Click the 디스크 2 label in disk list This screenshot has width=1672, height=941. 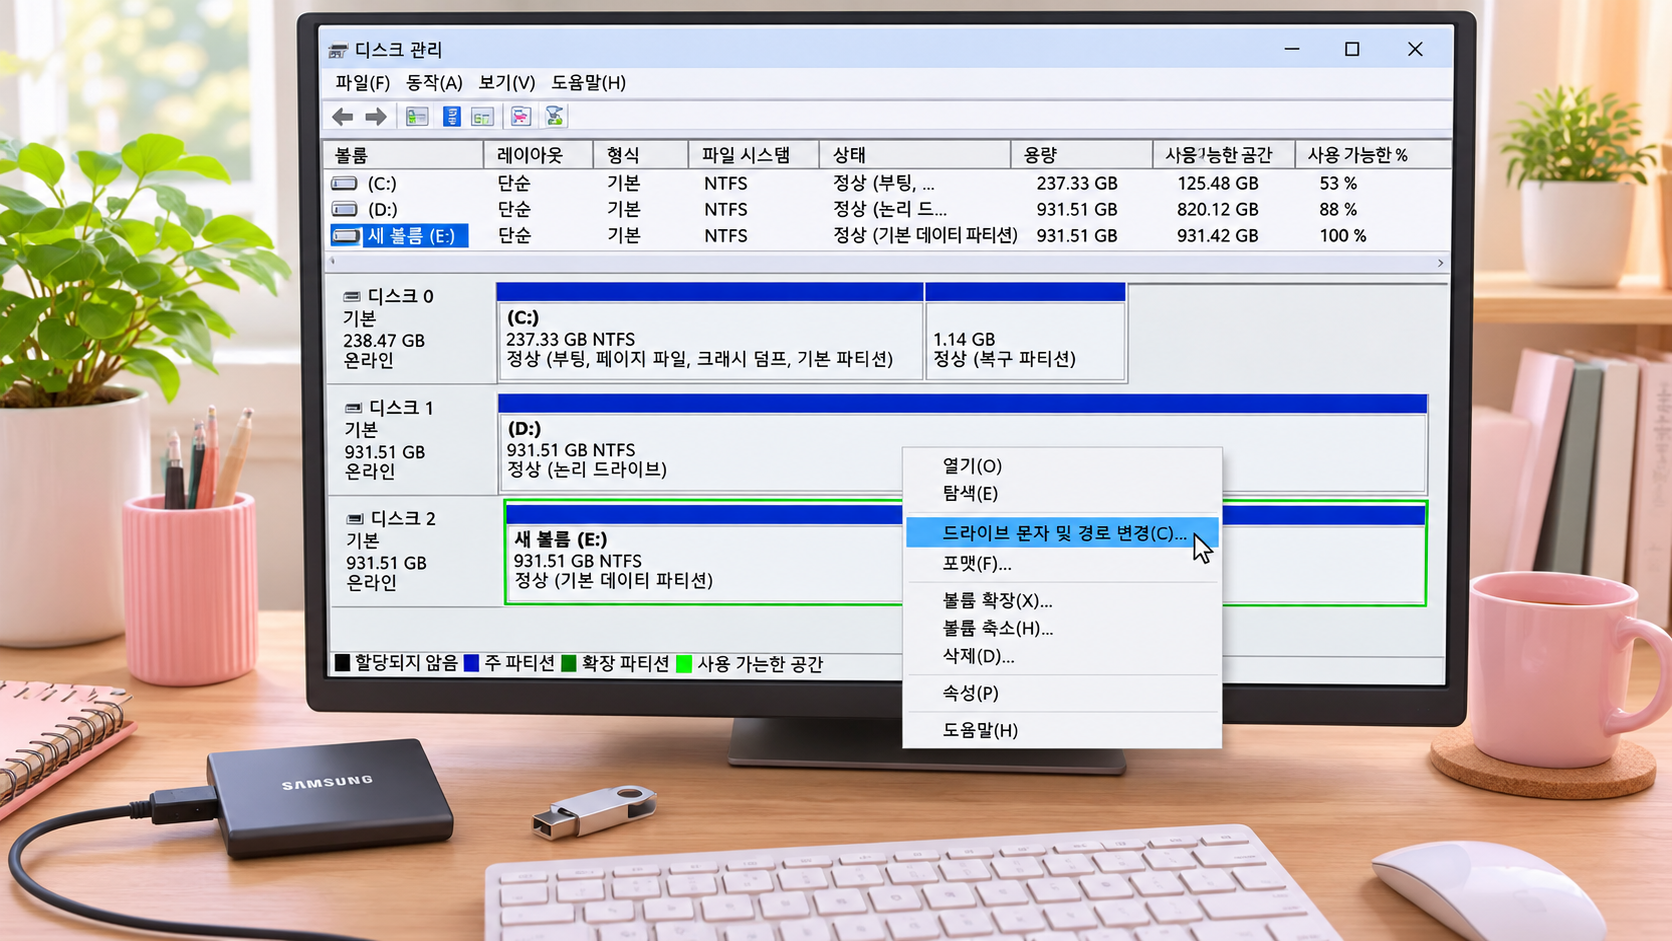403,519
